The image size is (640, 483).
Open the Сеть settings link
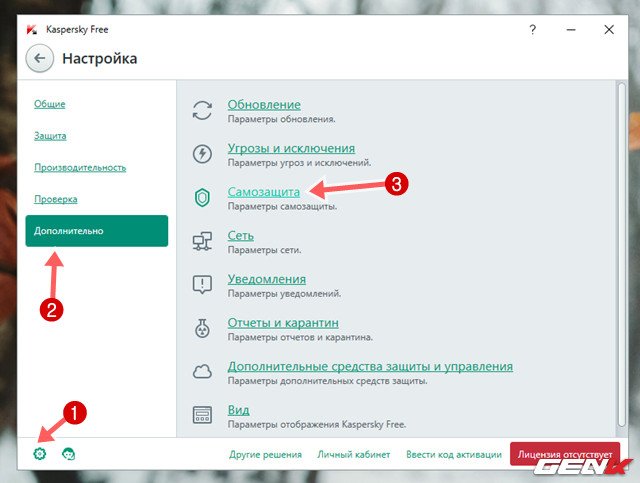[x=240, y=236]
